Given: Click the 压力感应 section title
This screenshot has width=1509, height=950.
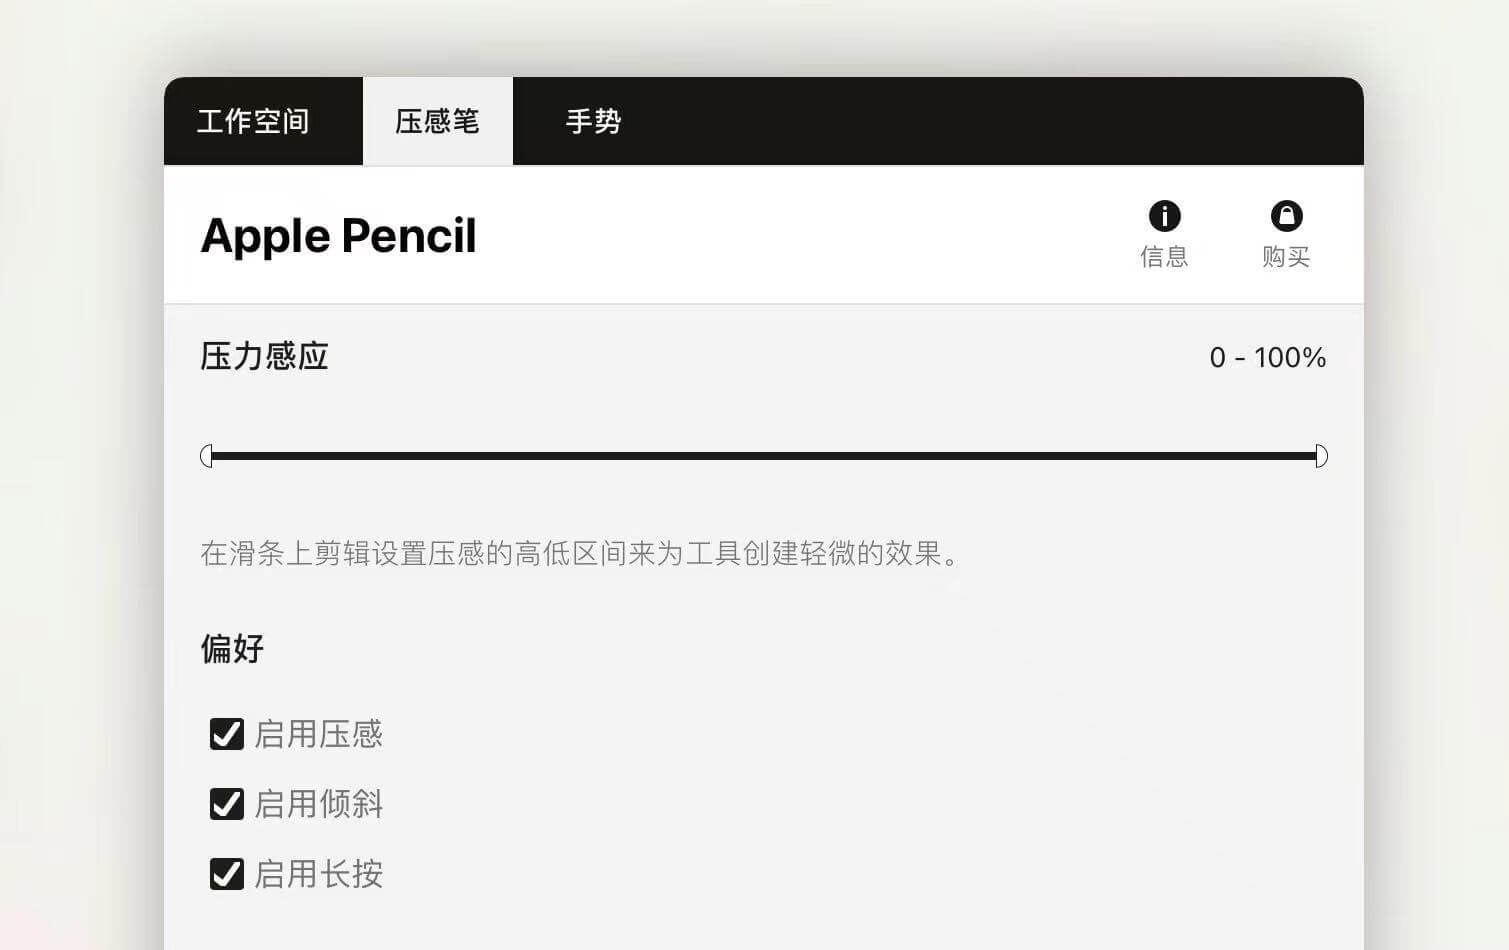Looking at the screenshot, I should click(264, 356).
